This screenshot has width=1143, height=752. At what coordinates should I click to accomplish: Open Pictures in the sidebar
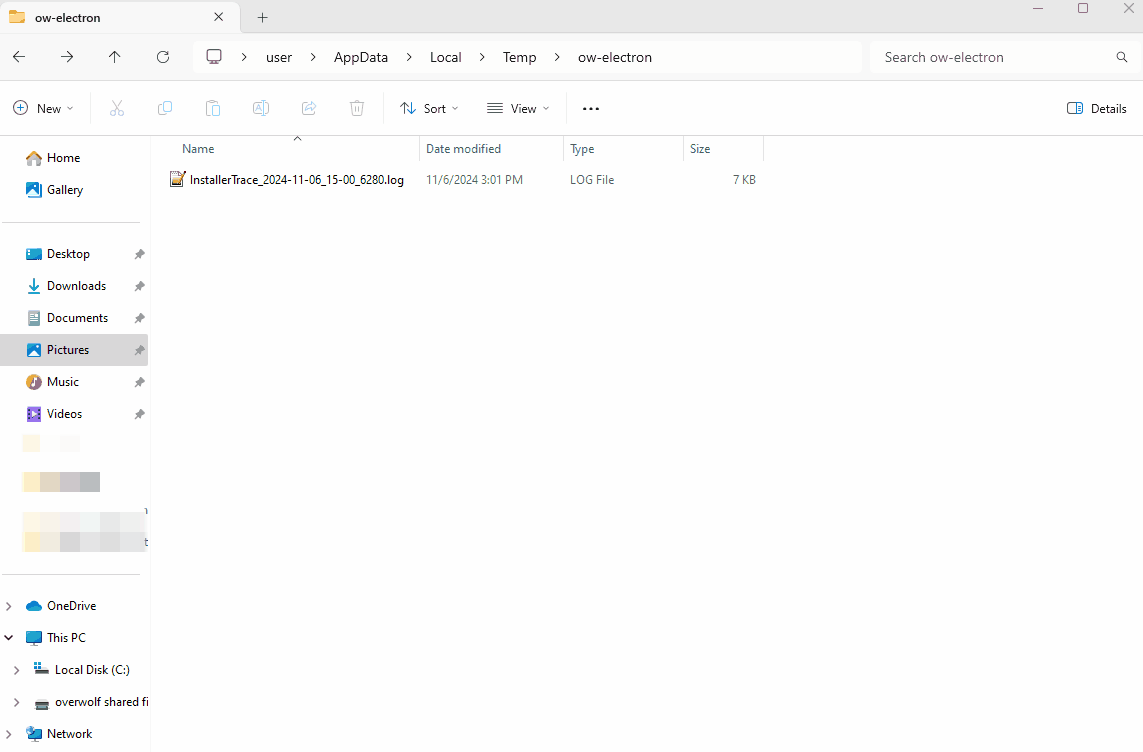tap(74, 350)
